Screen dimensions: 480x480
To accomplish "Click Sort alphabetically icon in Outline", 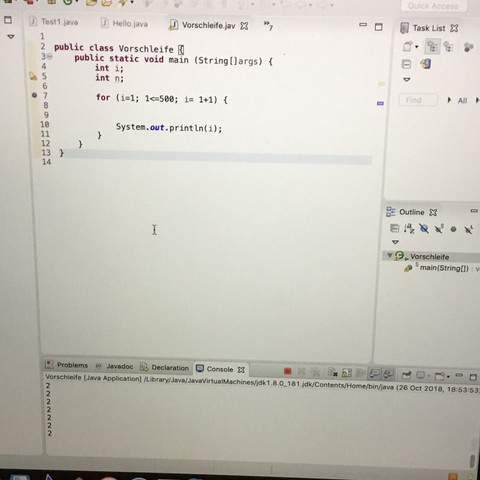I will pyautogui.click(x=409, y=228).
